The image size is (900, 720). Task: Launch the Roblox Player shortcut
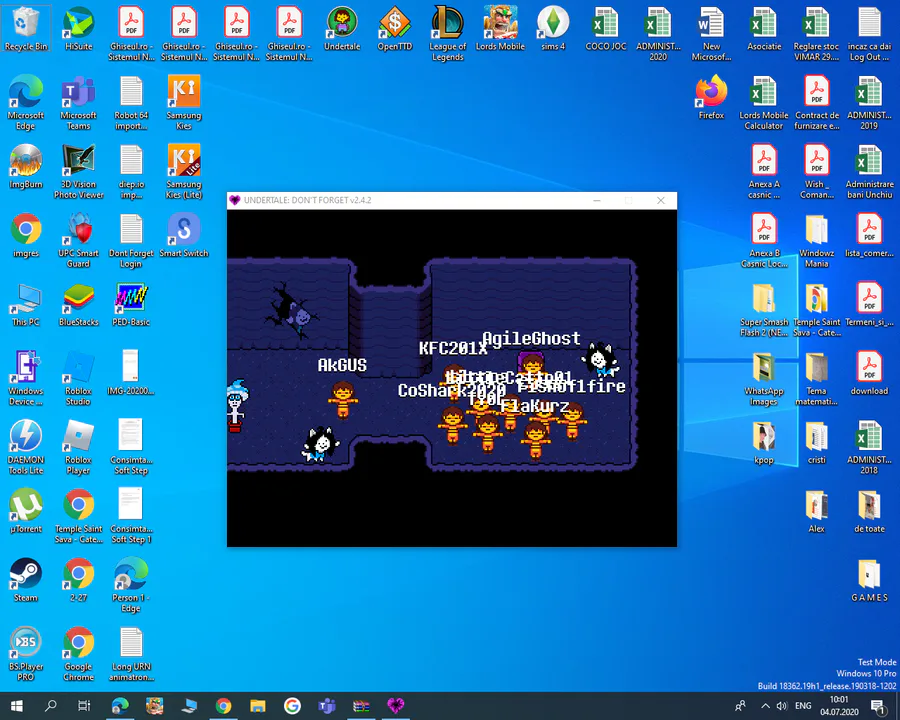click(79, 447)
